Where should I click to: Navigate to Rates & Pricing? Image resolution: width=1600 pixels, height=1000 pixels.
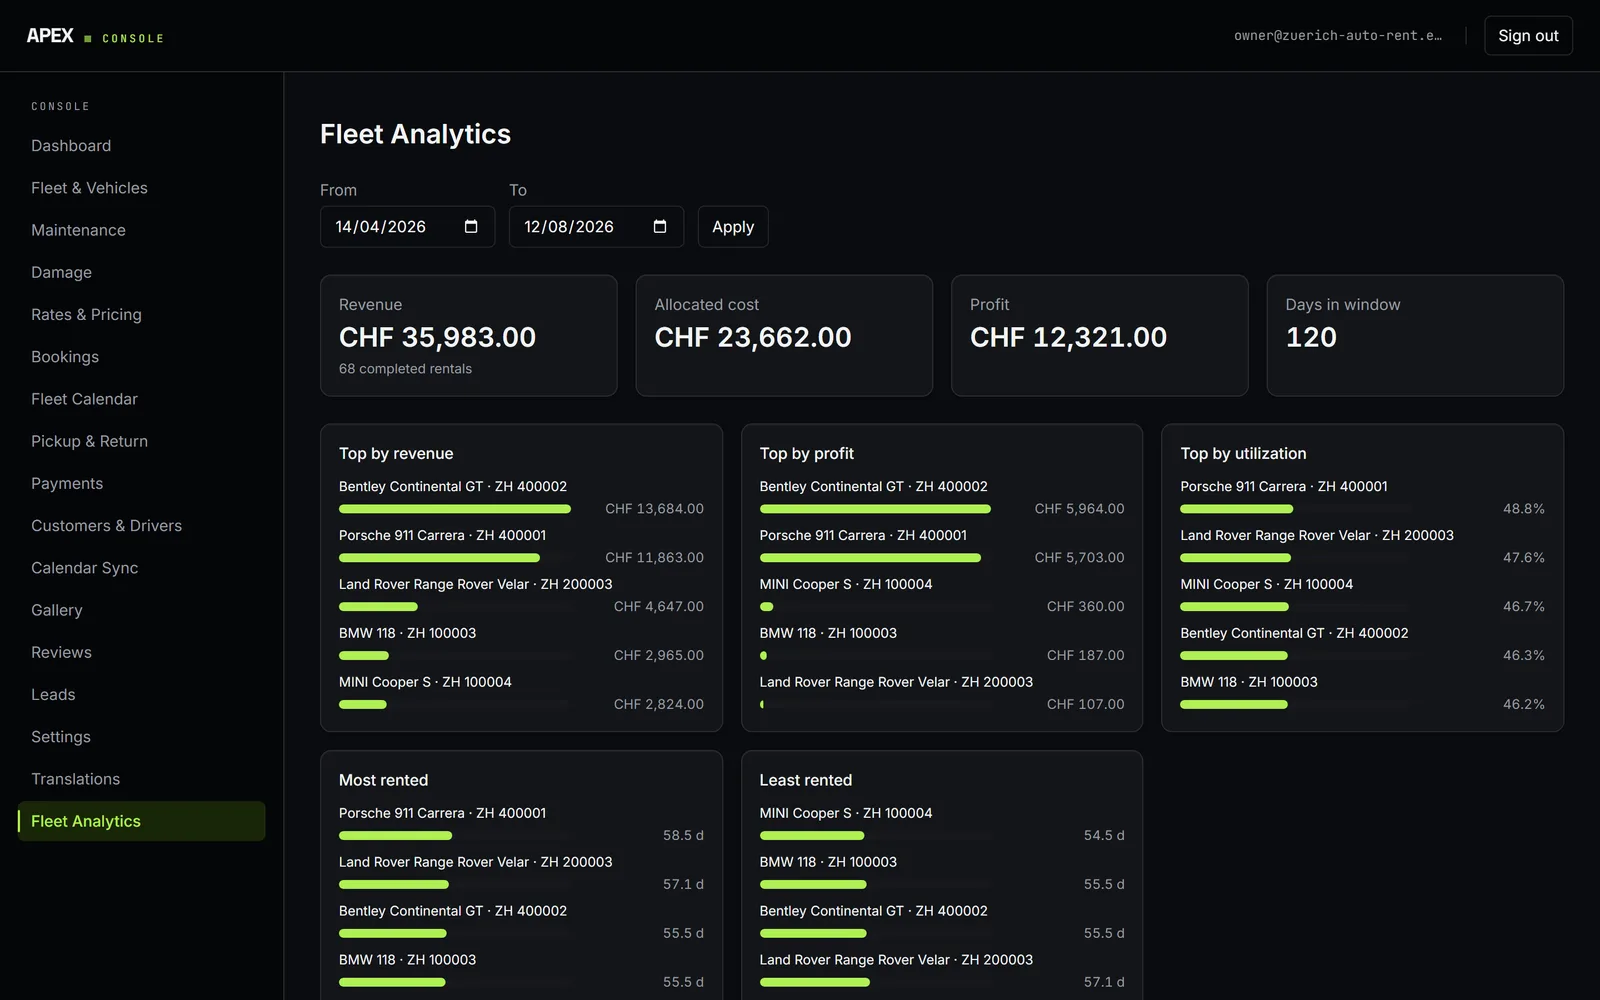(86, 315)
